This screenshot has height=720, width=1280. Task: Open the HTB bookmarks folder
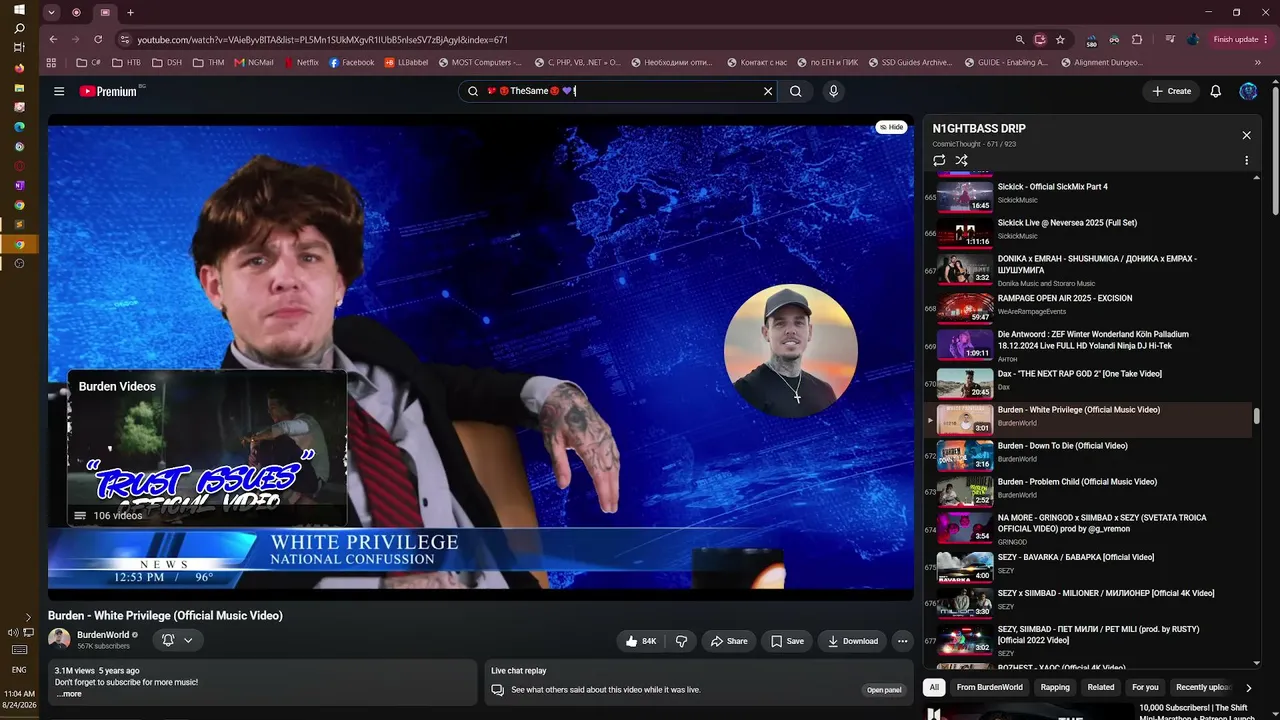click(x=127, y=62)
